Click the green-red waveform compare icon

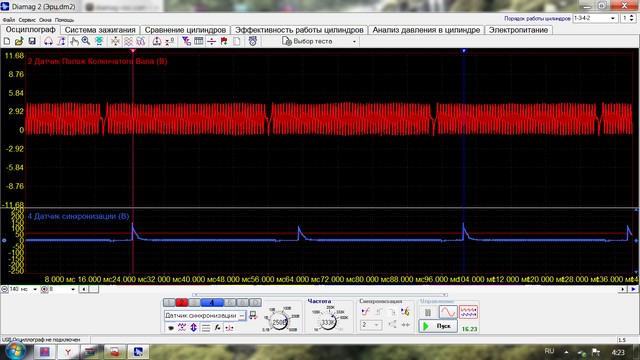[x=141, y=41]
